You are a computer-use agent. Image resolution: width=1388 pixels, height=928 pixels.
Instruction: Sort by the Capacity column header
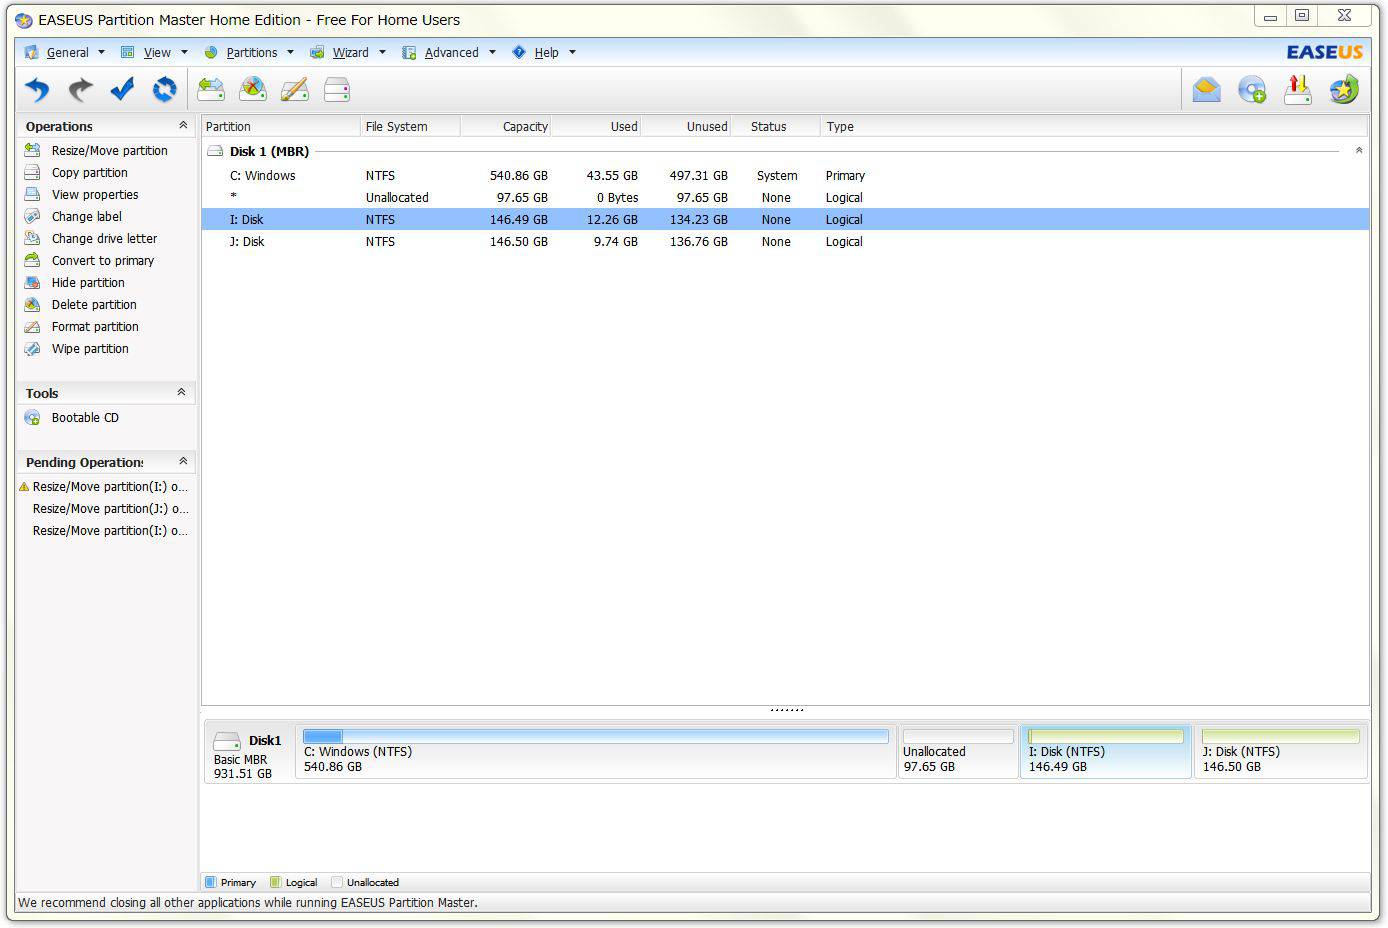(505, 126)
